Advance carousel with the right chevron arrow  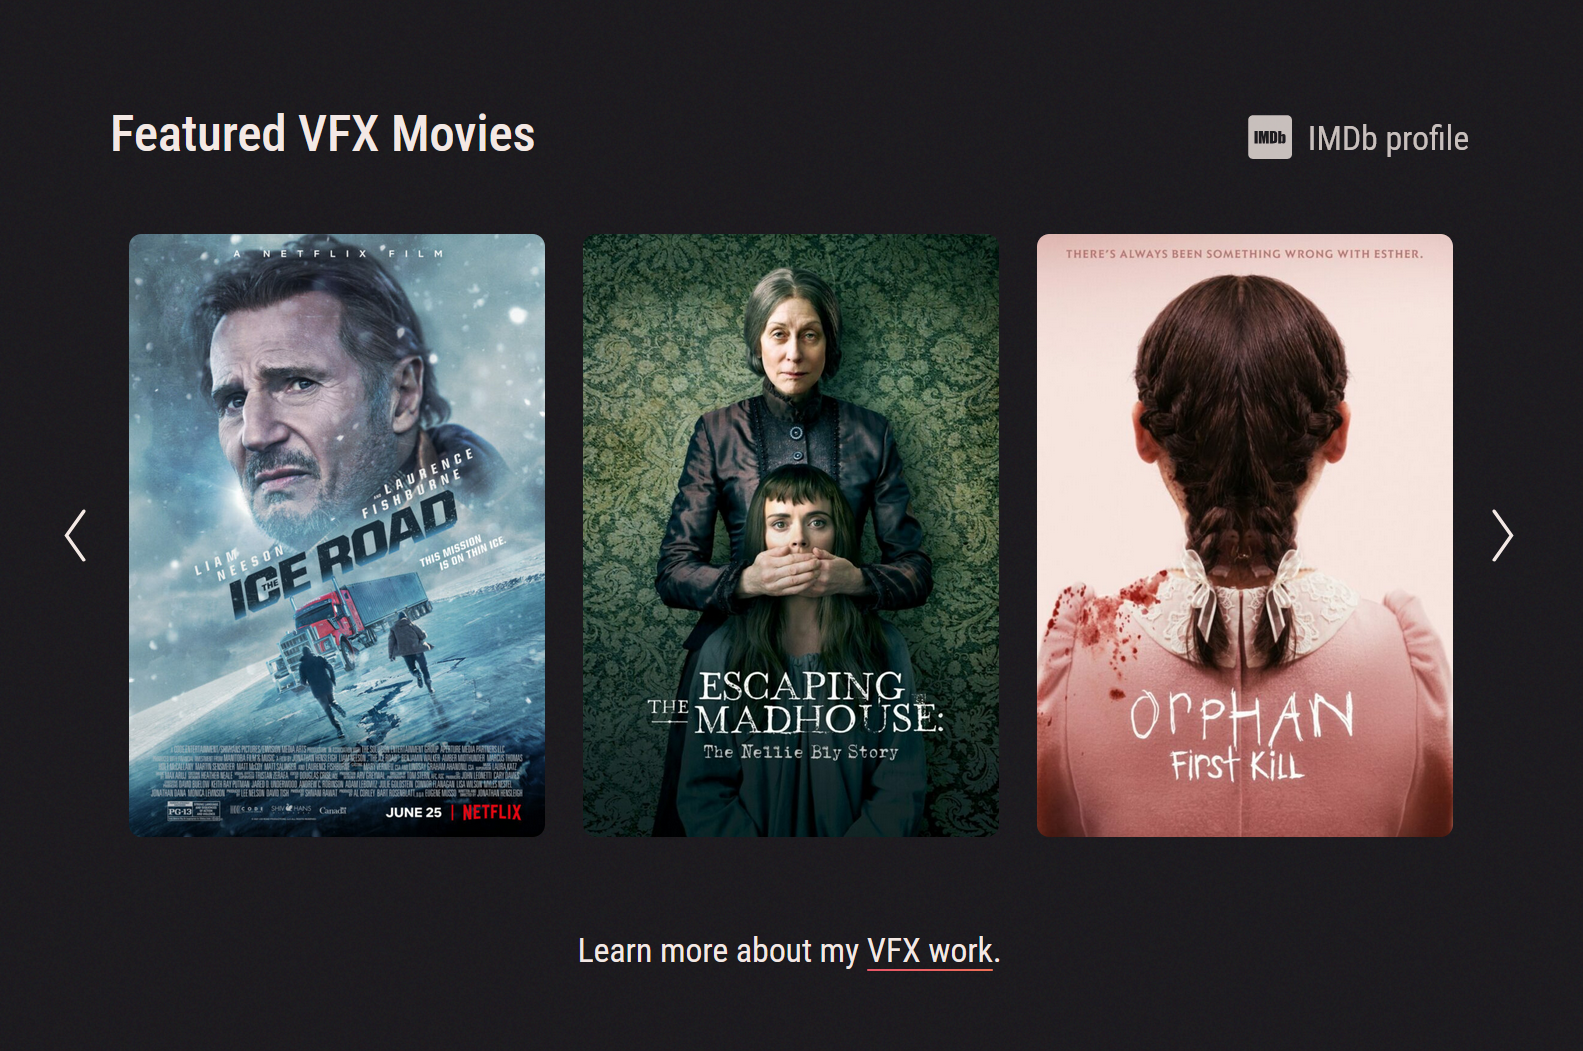click(x=1502, y=535)
